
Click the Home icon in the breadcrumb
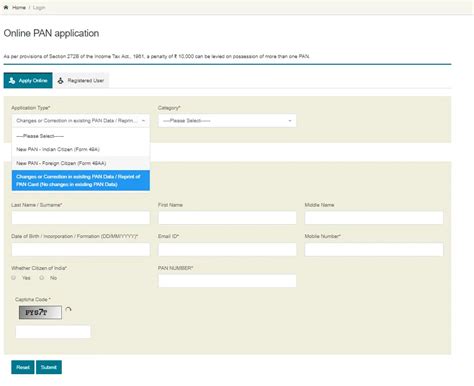6,7
